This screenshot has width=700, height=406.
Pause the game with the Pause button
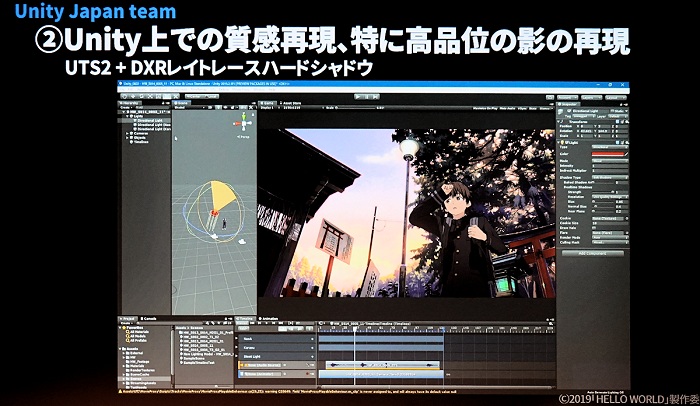click(x=367, y=96)
